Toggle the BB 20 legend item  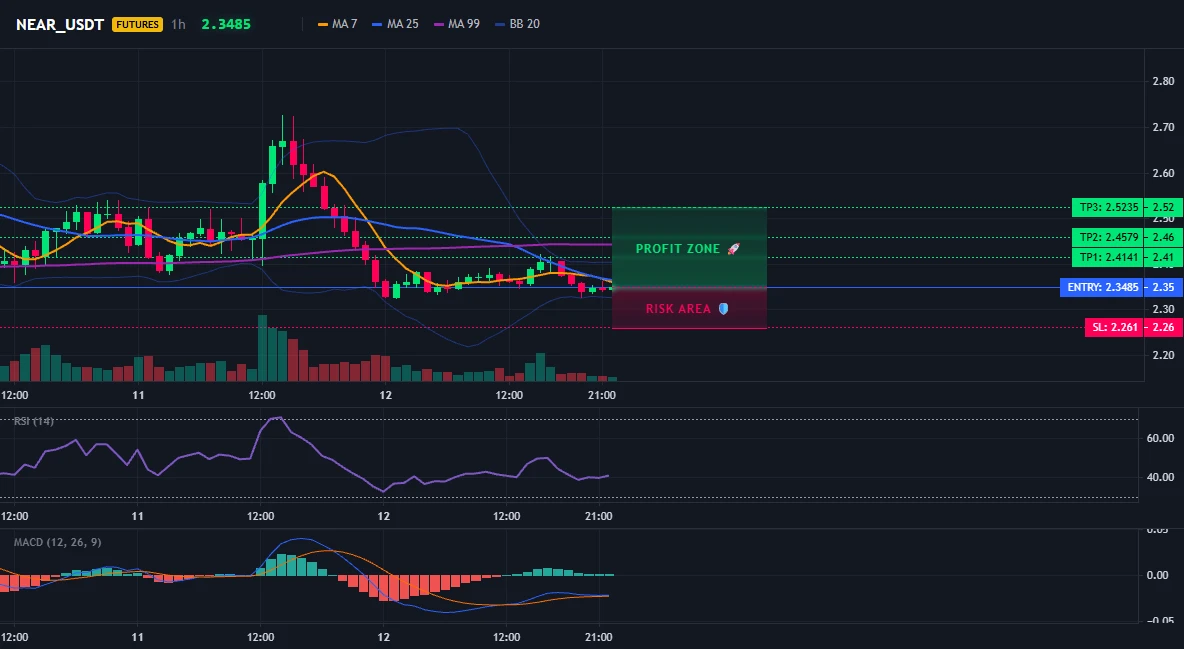(517, 24)
